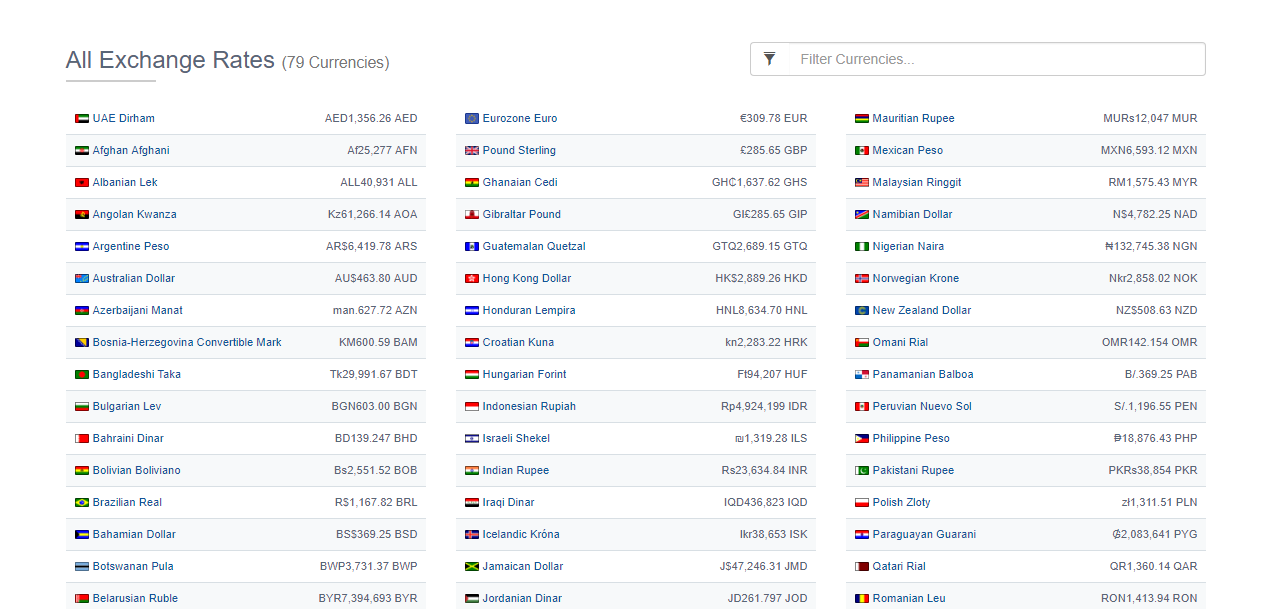The width and height of the screenshot is (1272, 609).
Task: Click the value €309.78 EUR
Action: click(x=774, y=118)
